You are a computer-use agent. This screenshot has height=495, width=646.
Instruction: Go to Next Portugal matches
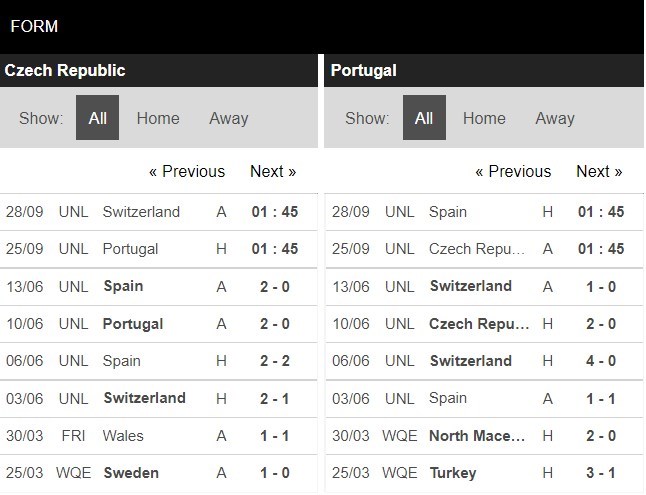point(599,171)
